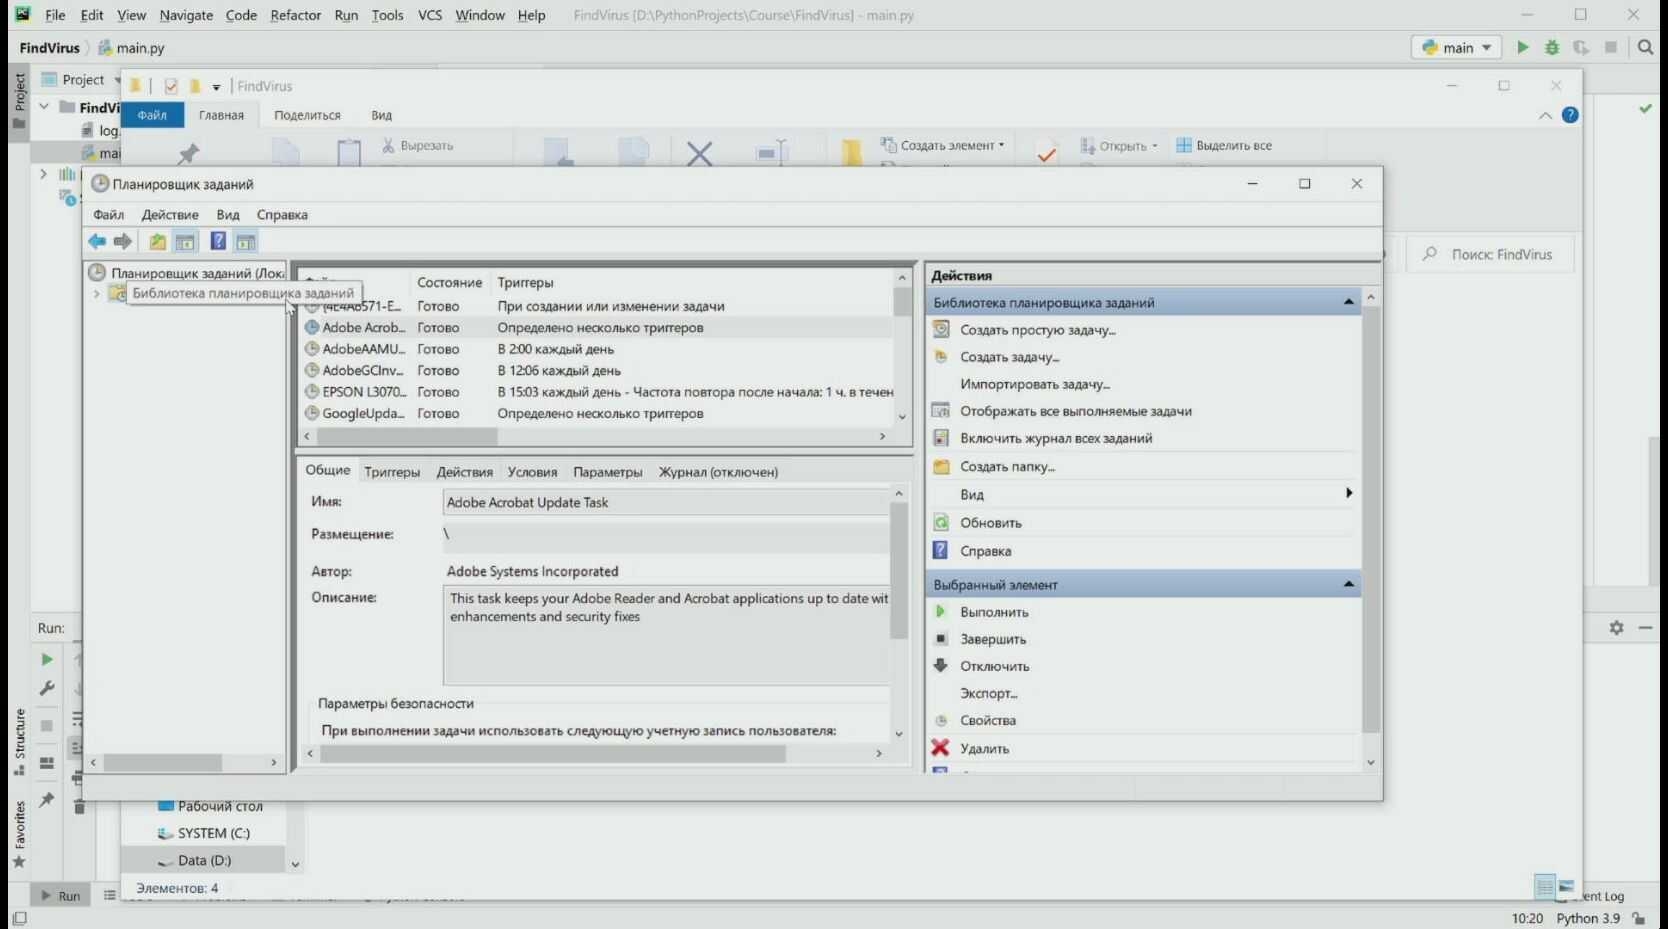
Task: Run the main configuration in PyCharm
Action: pyautogui.click(x=1522, y=47)
